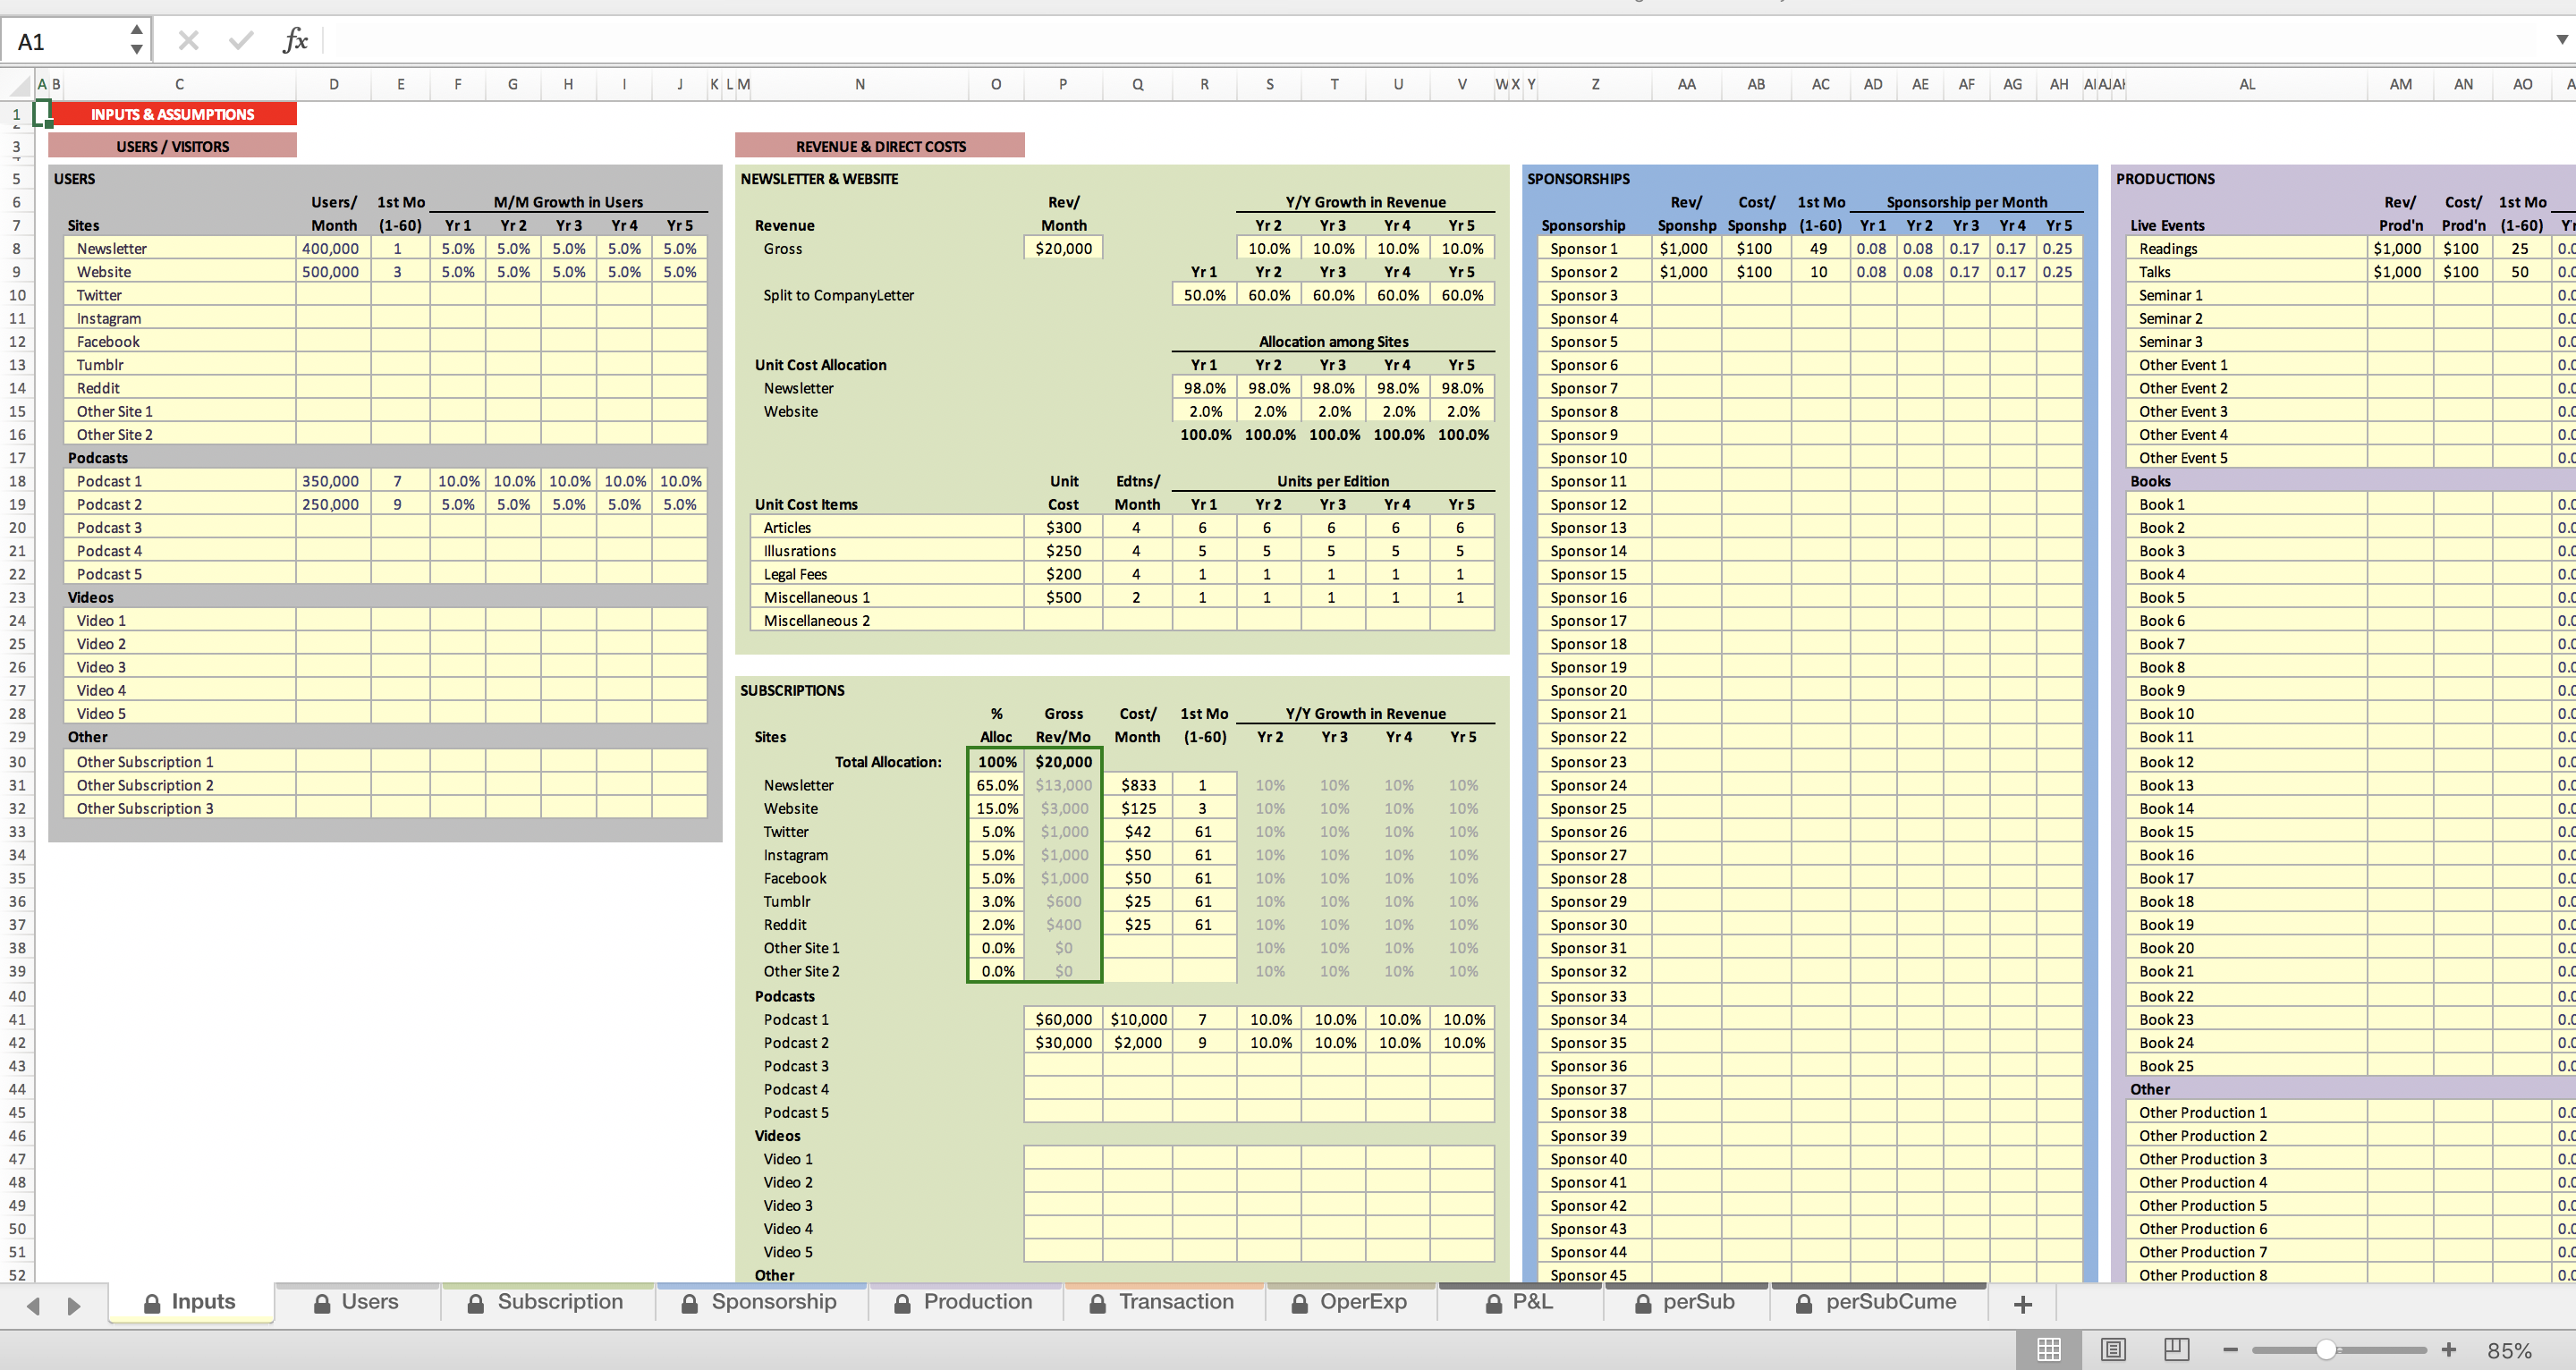Select Podcast 1 users cell 350,000
Screen dimensions: 2576x1370
[333, 481]
